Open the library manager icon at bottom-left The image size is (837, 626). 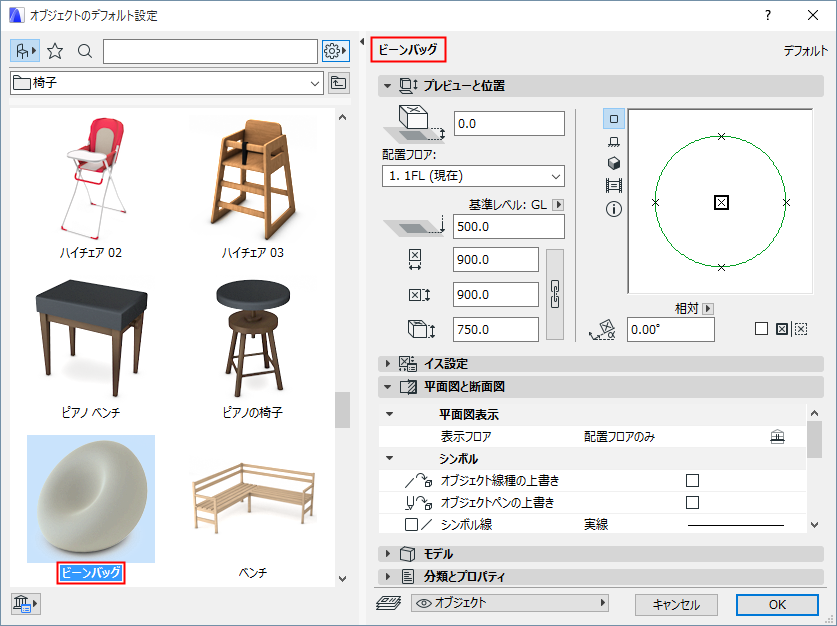(25, 604)
